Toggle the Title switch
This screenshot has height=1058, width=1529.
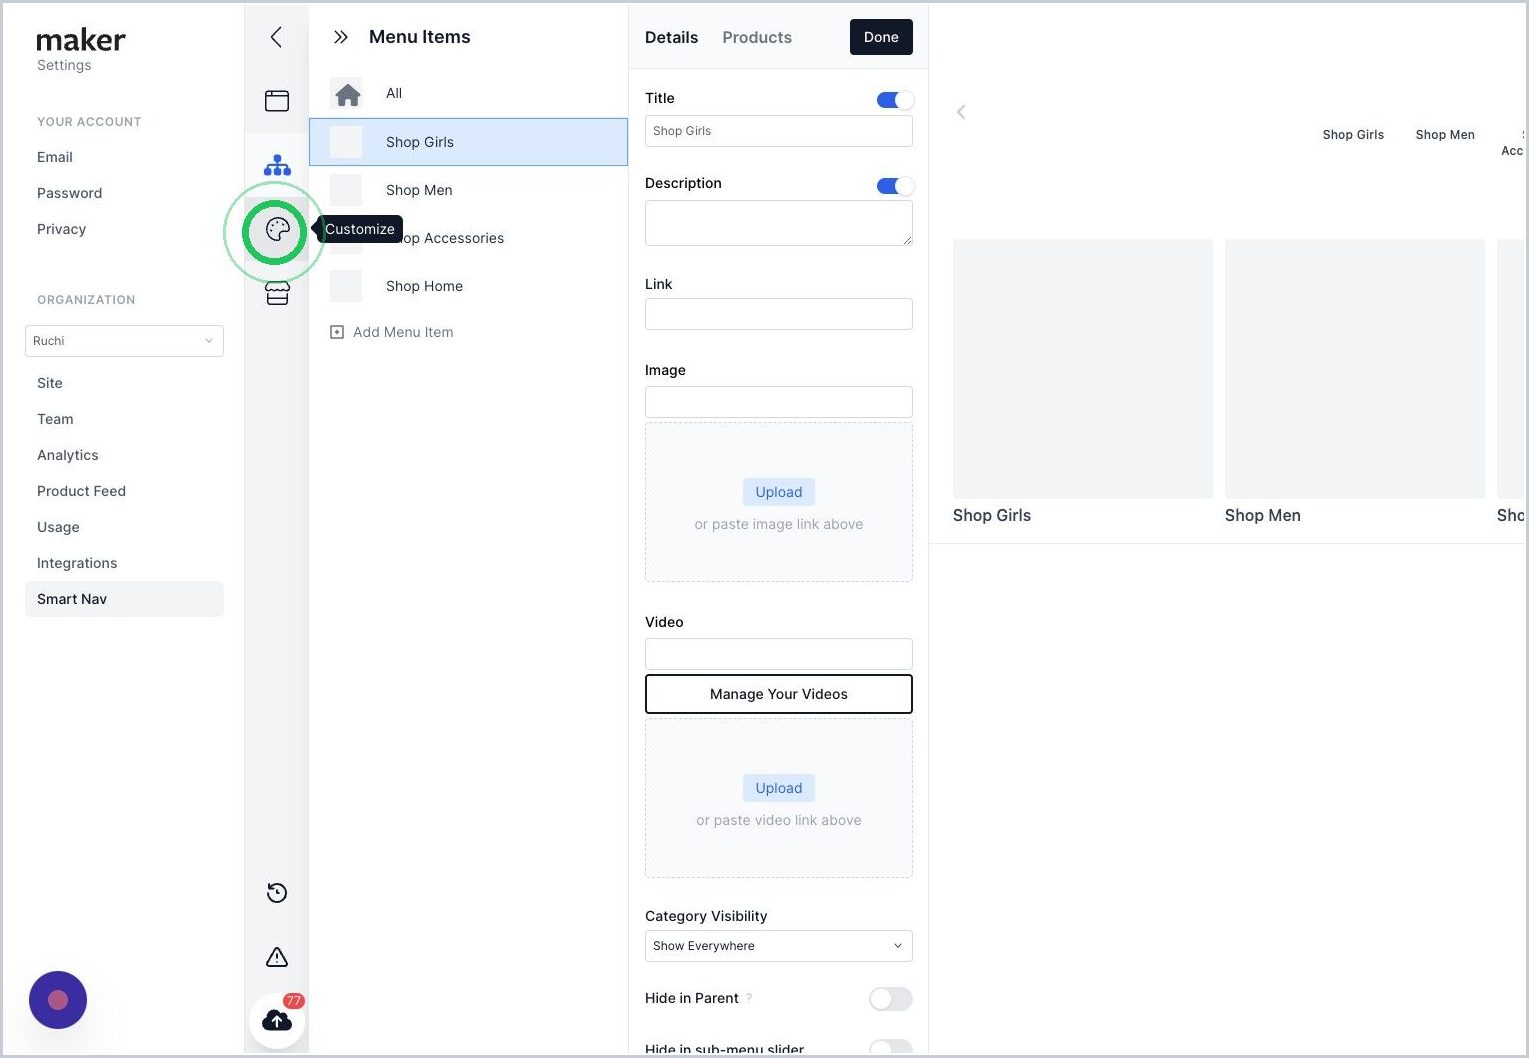point(895,100)
